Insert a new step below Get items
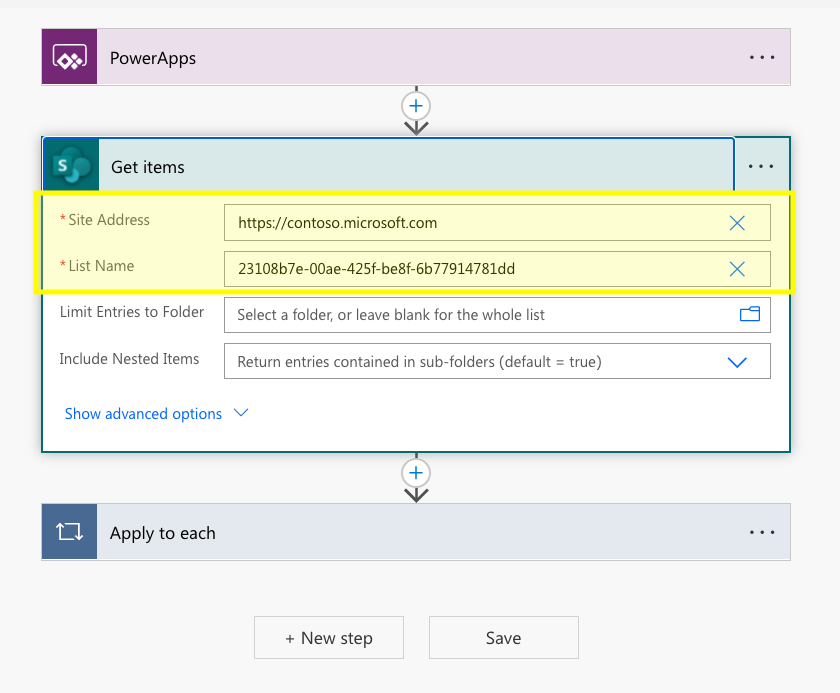The height and width of the screenshot is (693, 840). pyautogui.click(x=415, y=472)
